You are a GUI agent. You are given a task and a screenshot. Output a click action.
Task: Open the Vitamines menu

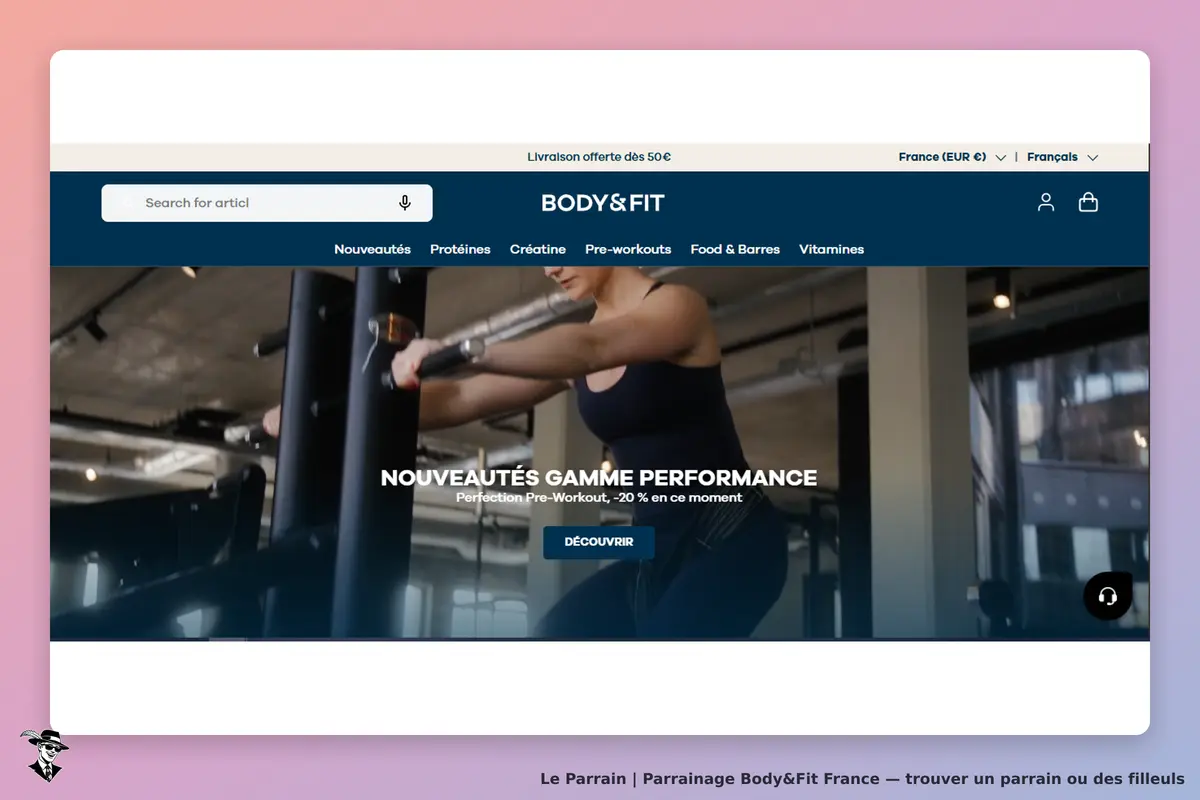click(831, 249)
